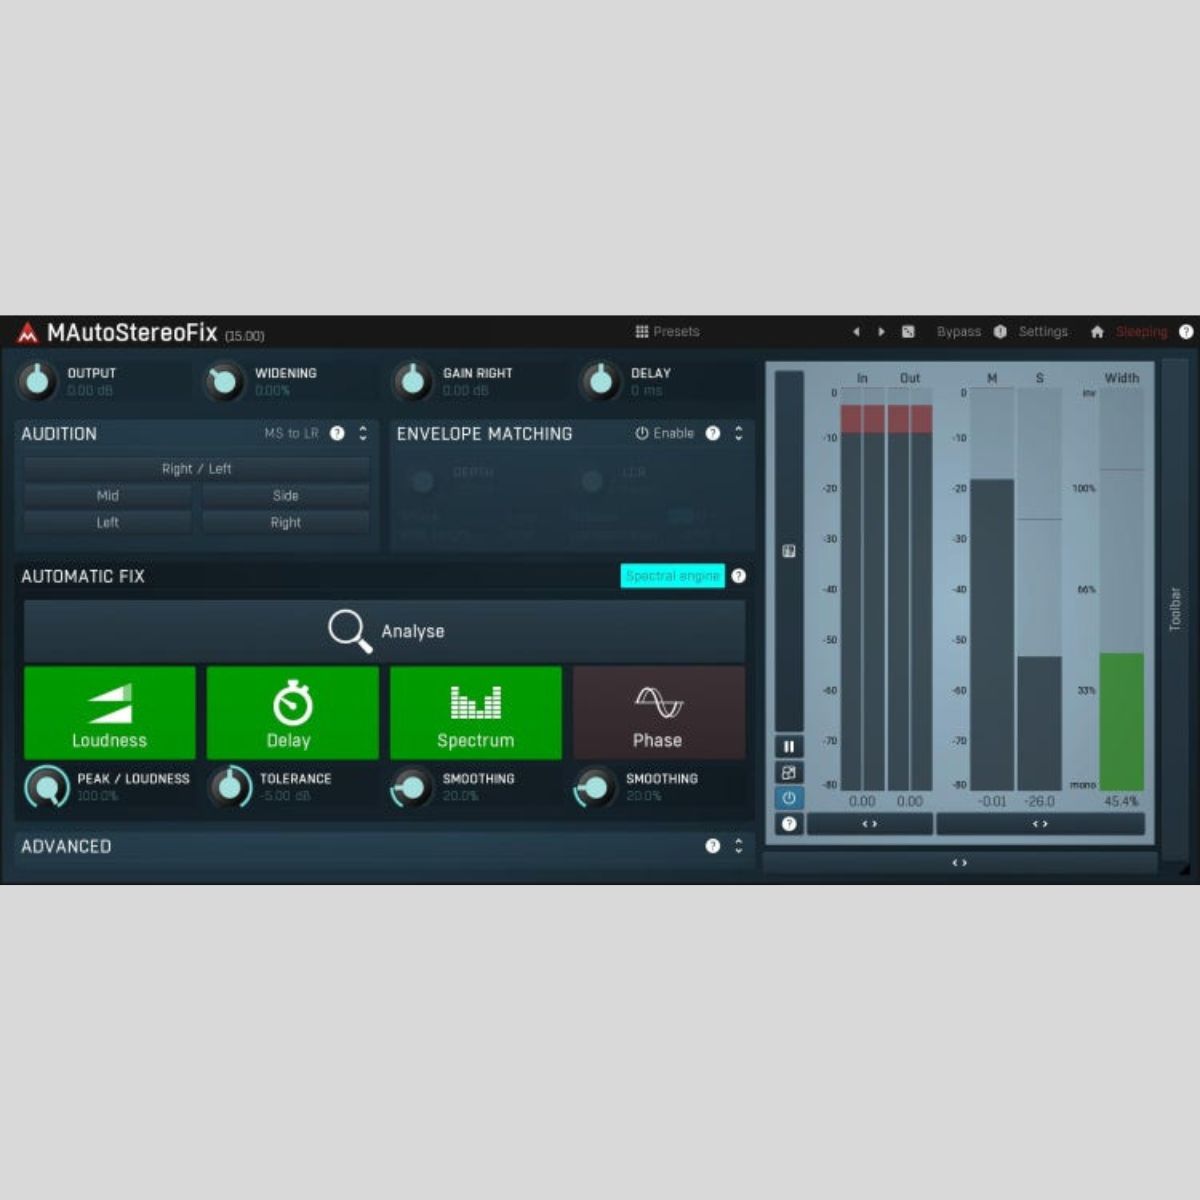This screenshot has height=1200, width=1200.
Task: Open help for Automatic Fix section
Action: point(739,576)
